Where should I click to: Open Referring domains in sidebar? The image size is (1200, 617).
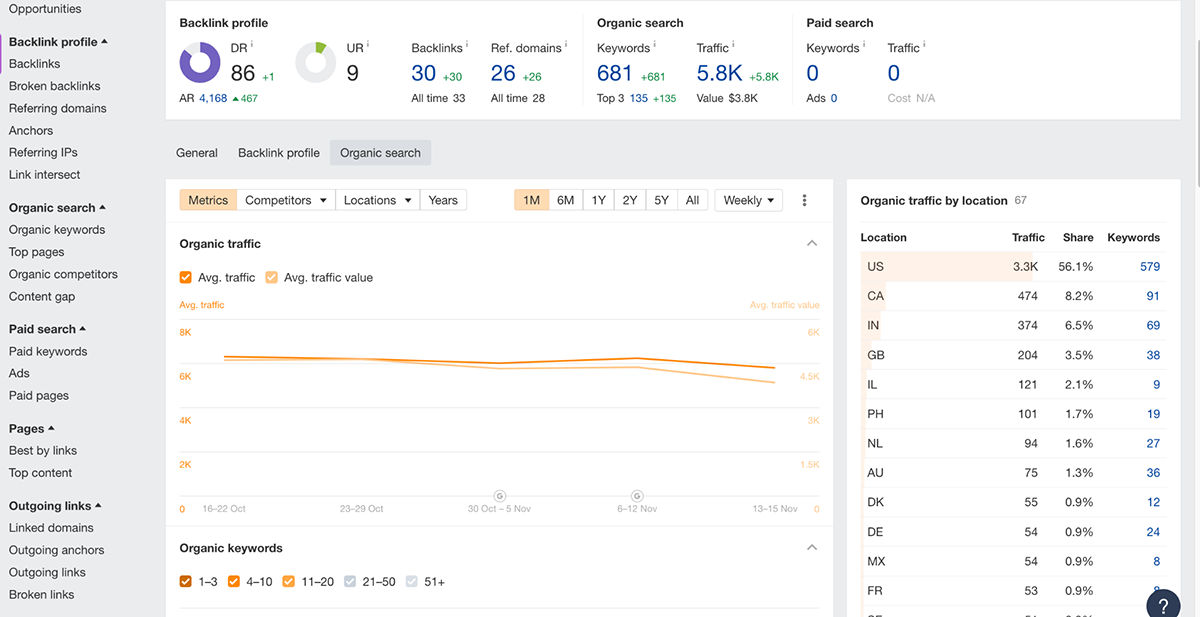point(57,108)
